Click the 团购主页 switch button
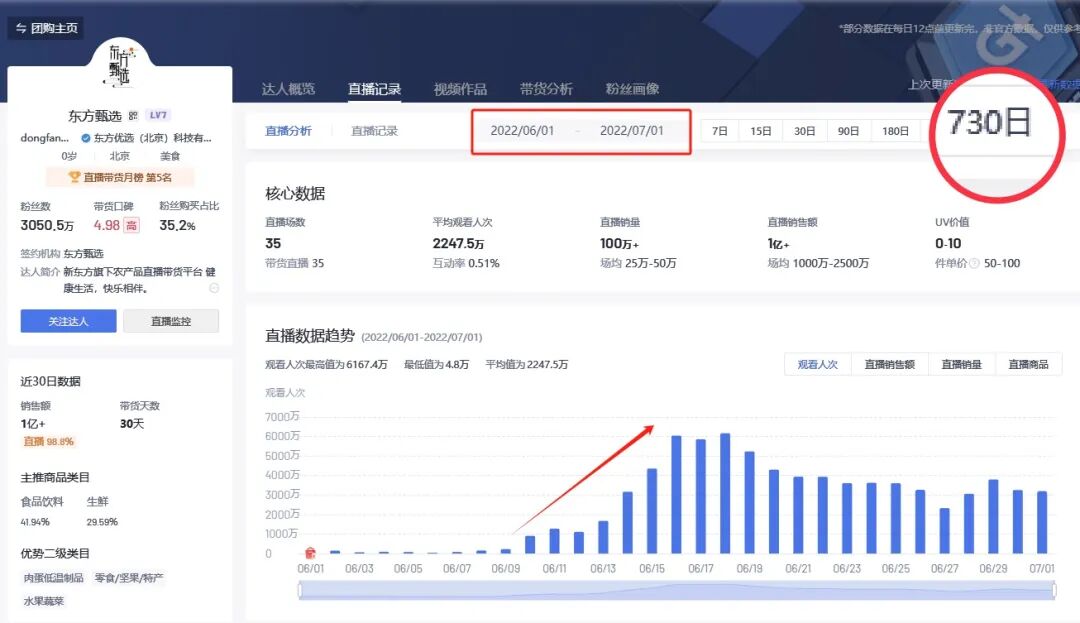Viewport: 1080px width, 623px height. click(45, 28)
